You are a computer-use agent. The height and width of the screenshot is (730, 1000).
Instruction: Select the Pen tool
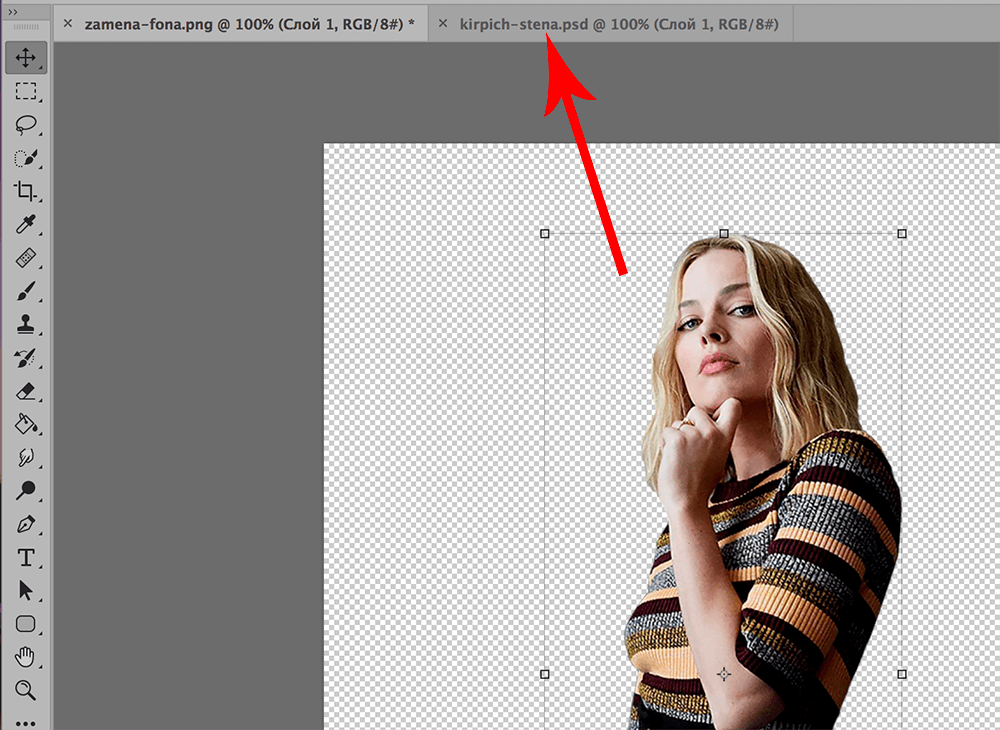pyautogui.click(x=26, y=524)
